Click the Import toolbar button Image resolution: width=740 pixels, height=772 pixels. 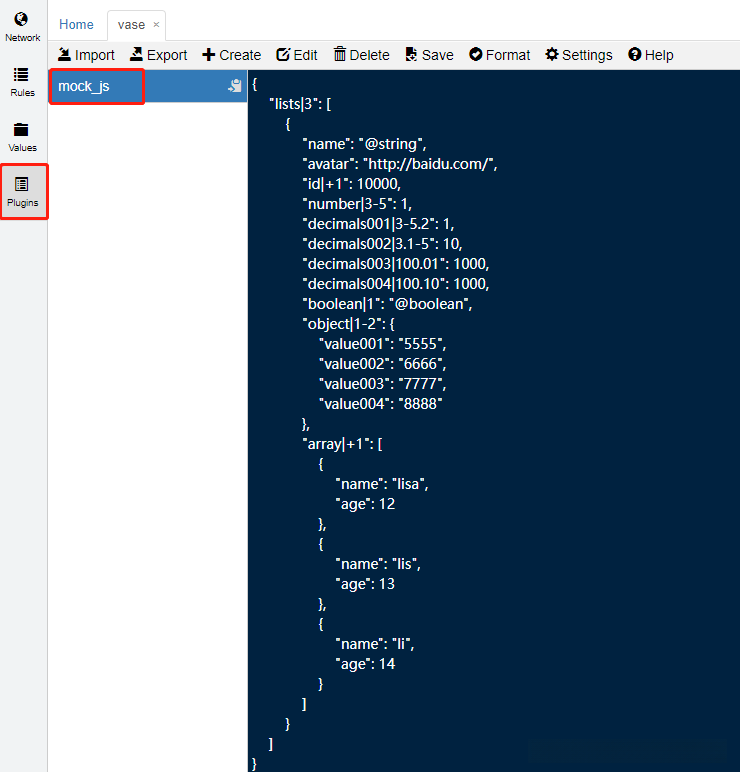(86, 55)
